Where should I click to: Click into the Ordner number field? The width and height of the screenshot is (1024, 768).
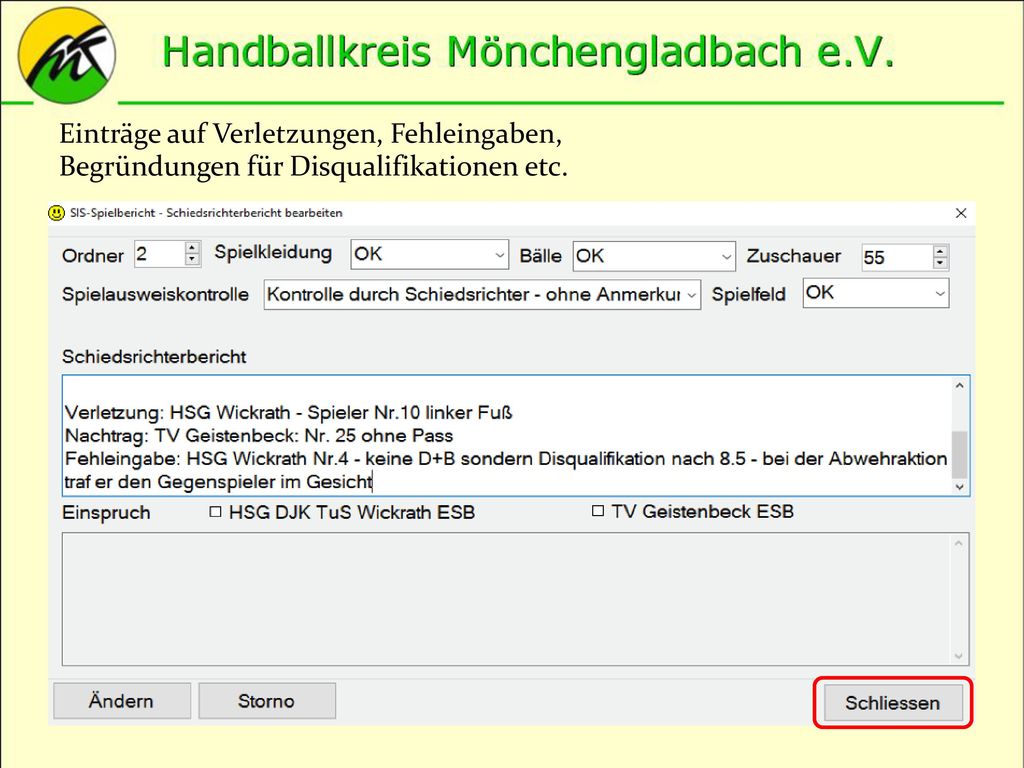[160, 253]
